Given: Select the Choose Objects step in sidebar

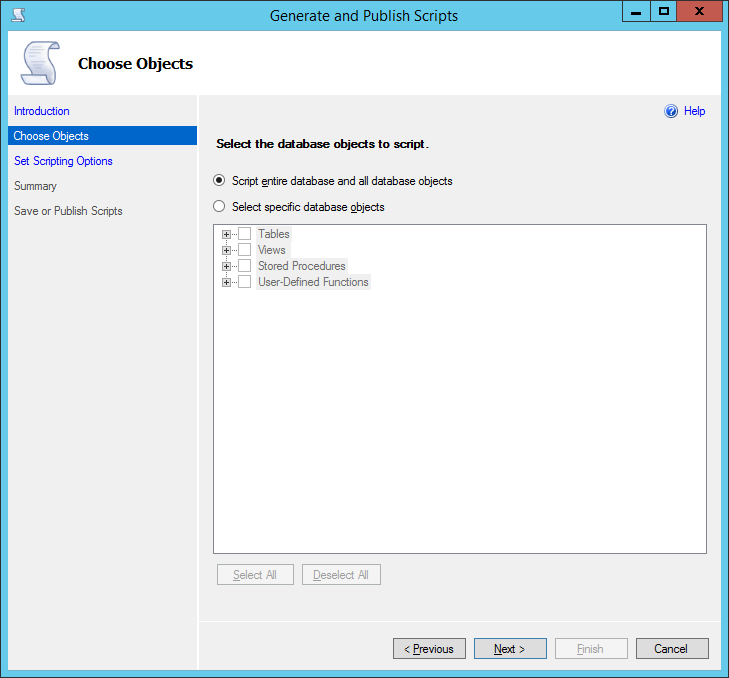Looking at the screenshot, I should click(x=51, y=136).
